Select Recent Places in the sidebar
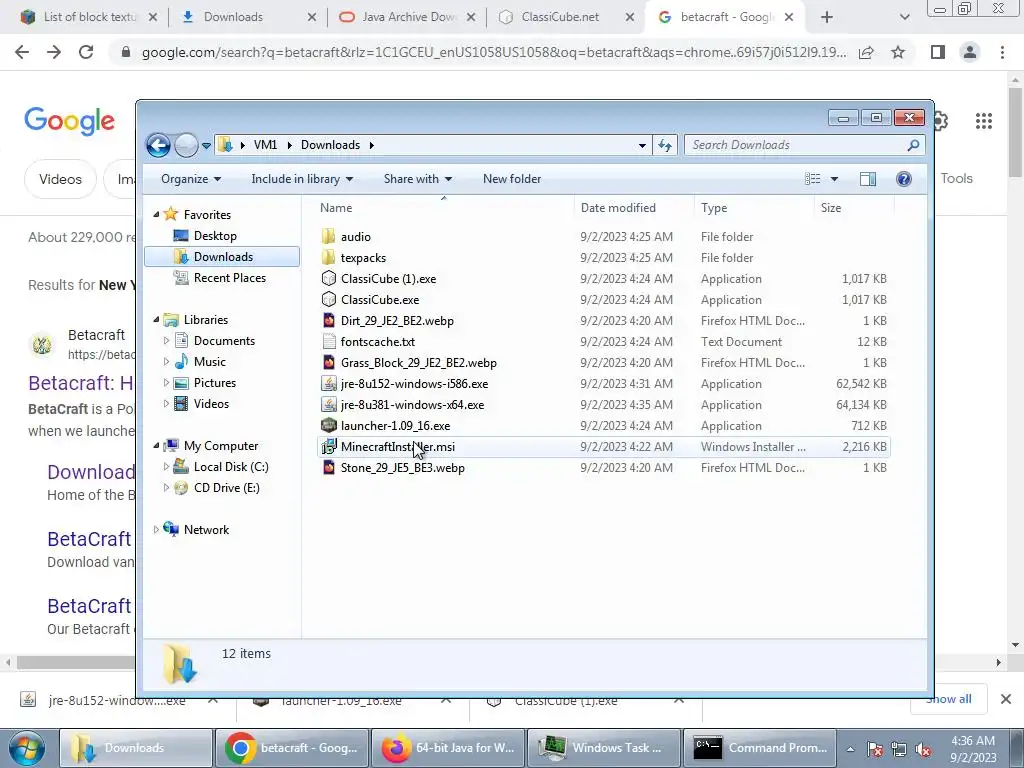1024x768 pixels. (229, 278)
